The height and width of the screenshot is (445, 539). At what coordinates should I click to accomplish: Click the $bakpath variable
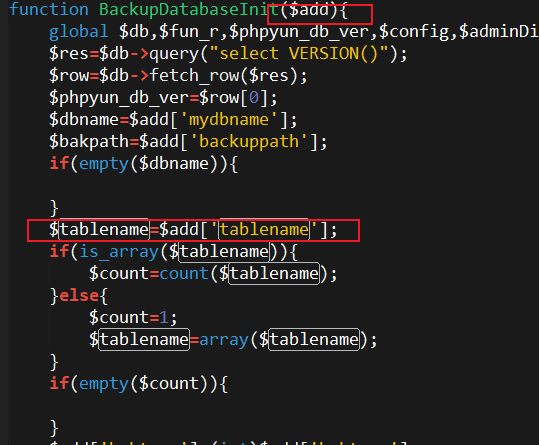(x=89, y=142)
